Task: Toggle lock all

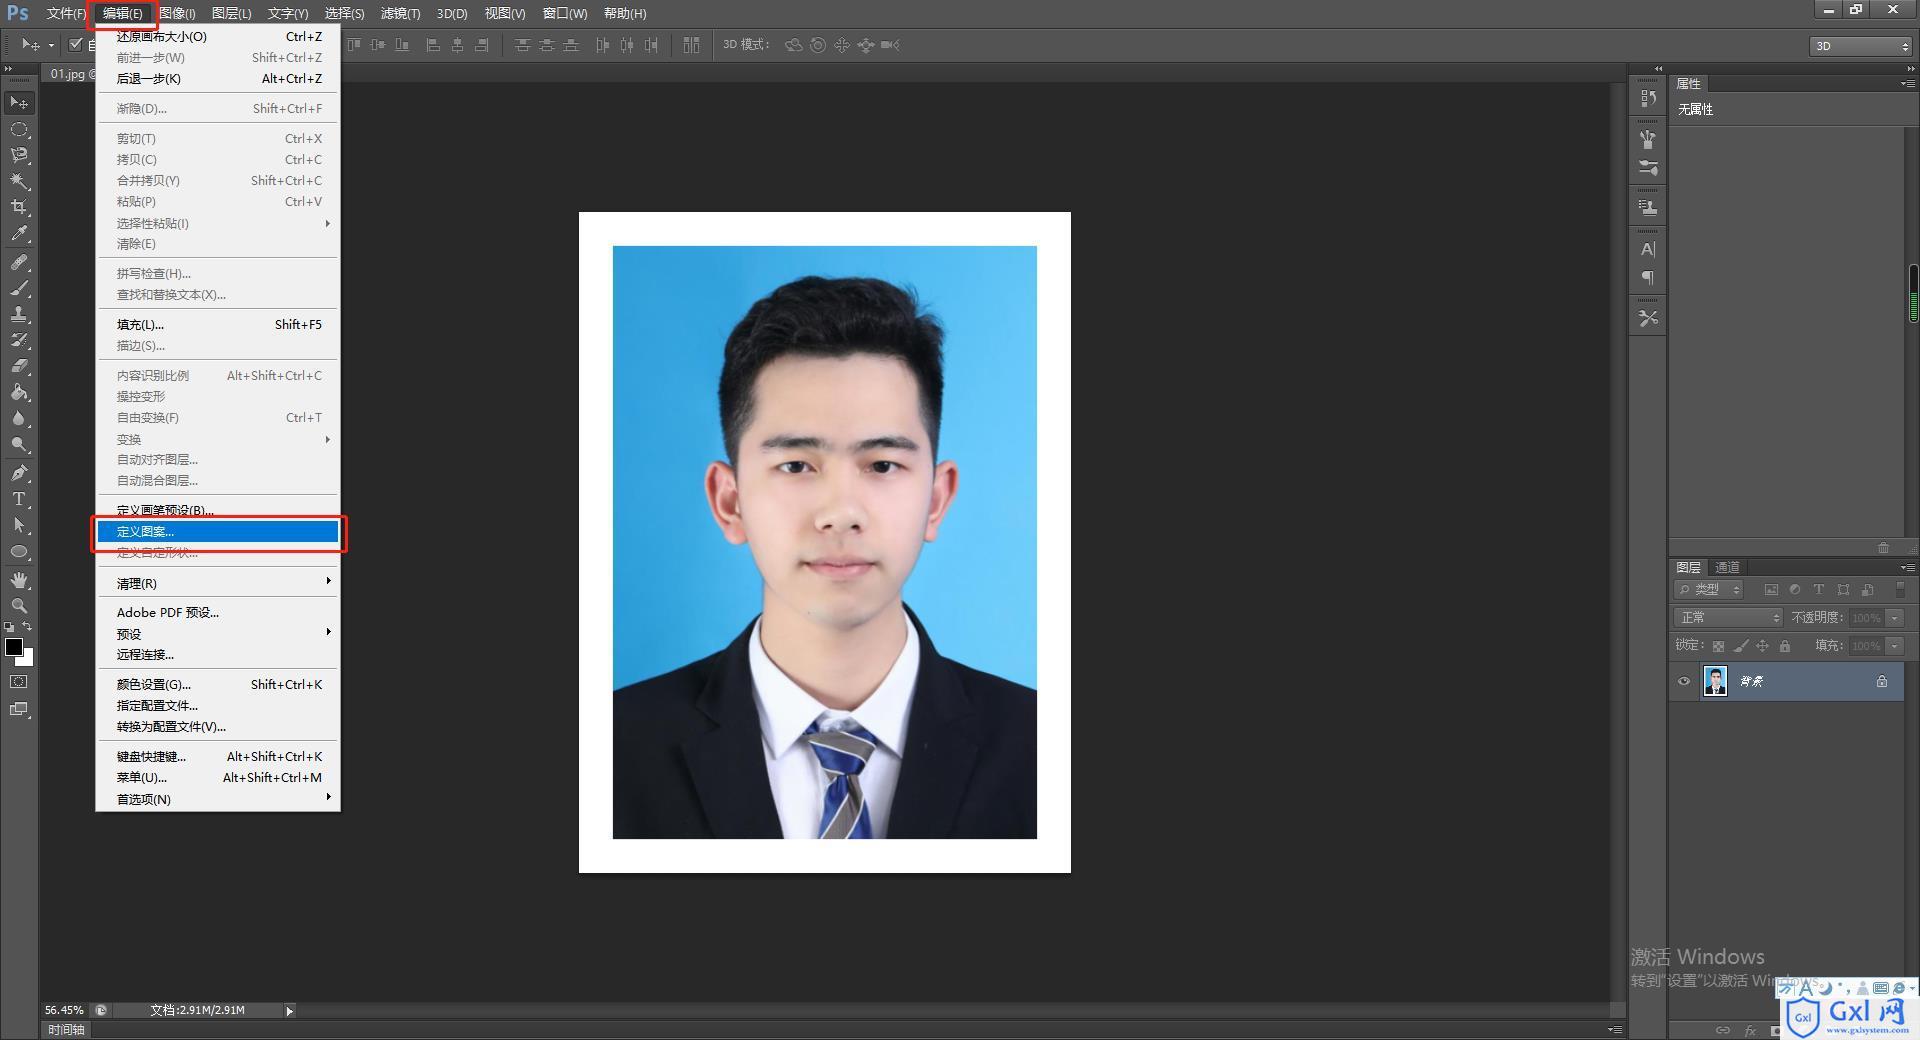Action: pyautogui.click(x=1785, y=647)
